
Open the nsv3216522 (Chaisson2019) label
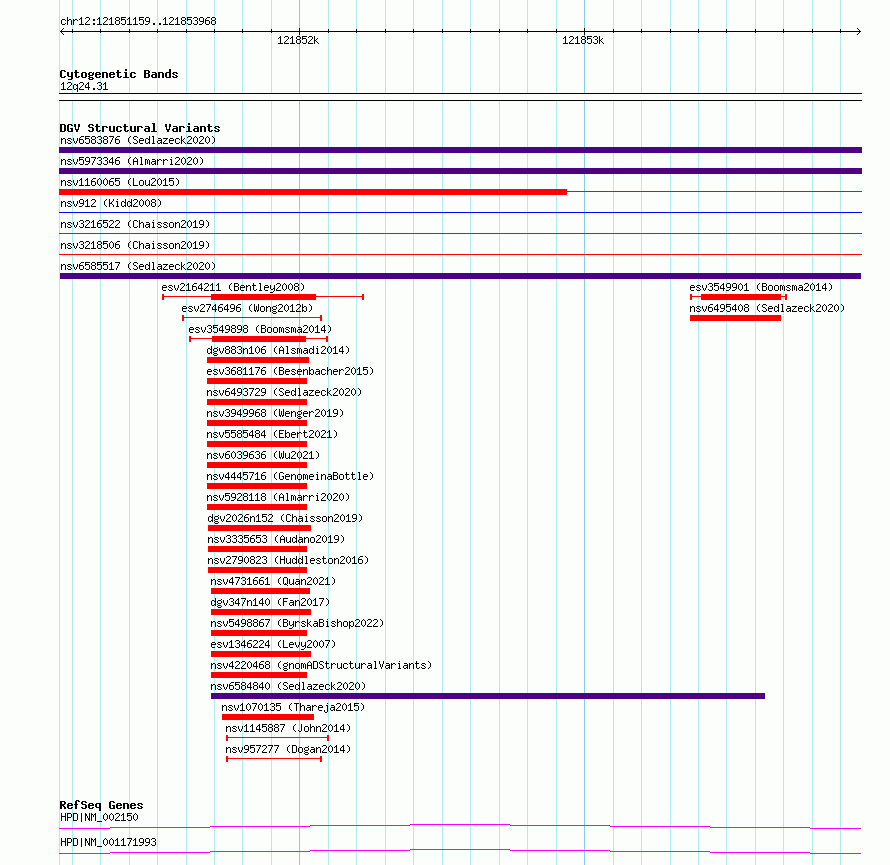pyautogui.click(x=135, y=224)
